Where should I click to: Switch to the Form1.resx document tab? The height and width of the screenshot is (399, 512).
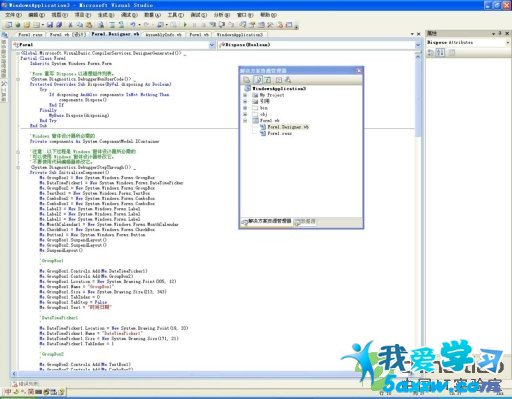pyautogui.click(x=30, y=34)
